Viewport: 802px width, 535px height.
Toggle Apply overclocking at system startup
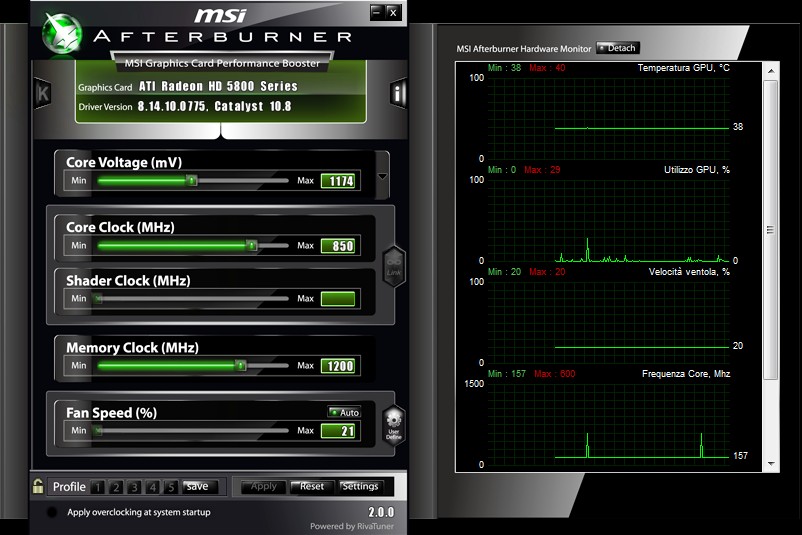click(x=52, y=512)
